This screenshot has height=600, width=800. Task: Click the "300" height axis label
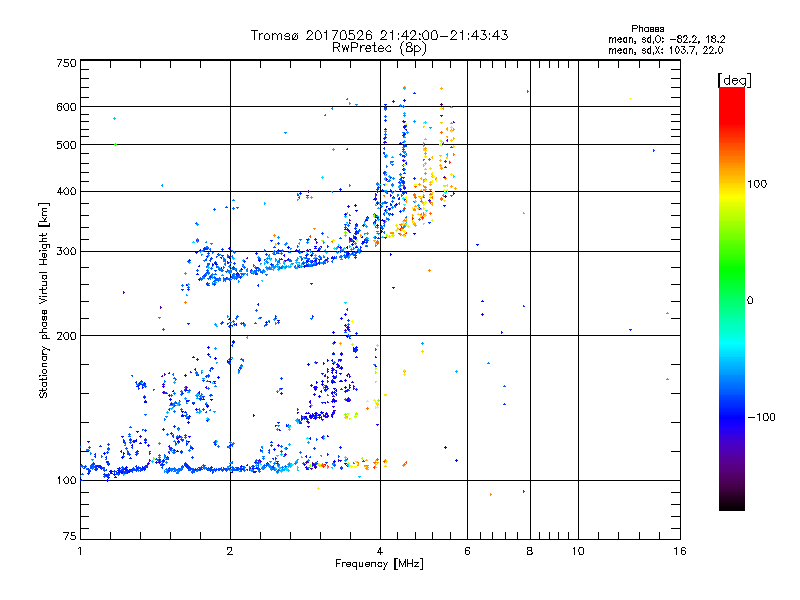coord(67,252)
